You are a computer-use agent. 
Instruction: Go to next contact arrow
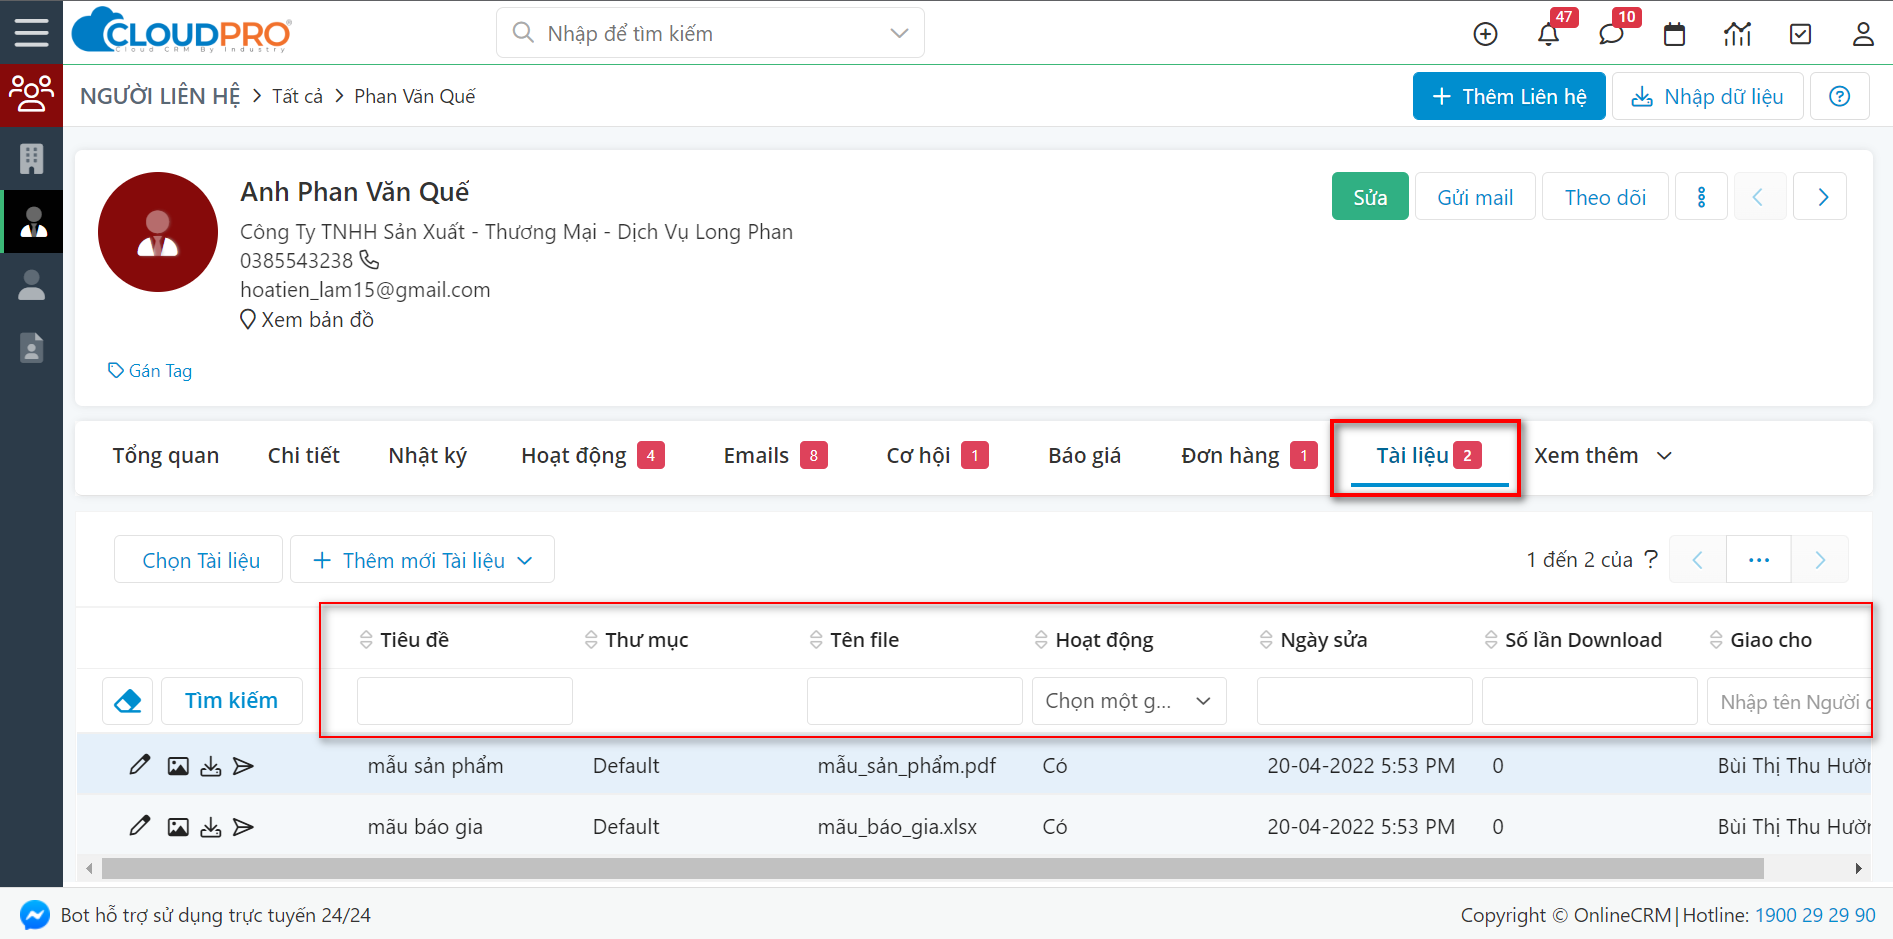pyautogui.click(x=1822, y=197)
